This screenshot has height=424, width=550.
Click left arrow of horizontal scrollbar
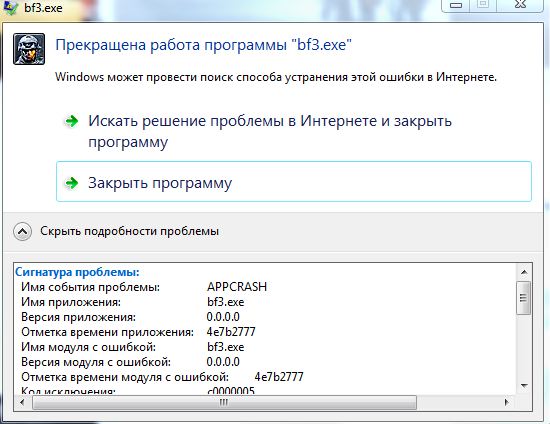click(x=22, y=403)
